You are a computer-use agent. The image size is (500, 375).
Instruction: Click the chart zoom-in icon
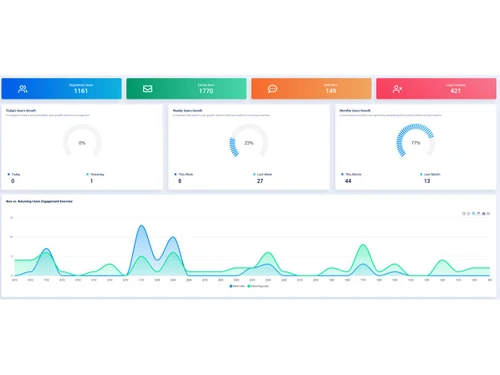point(464,213)
